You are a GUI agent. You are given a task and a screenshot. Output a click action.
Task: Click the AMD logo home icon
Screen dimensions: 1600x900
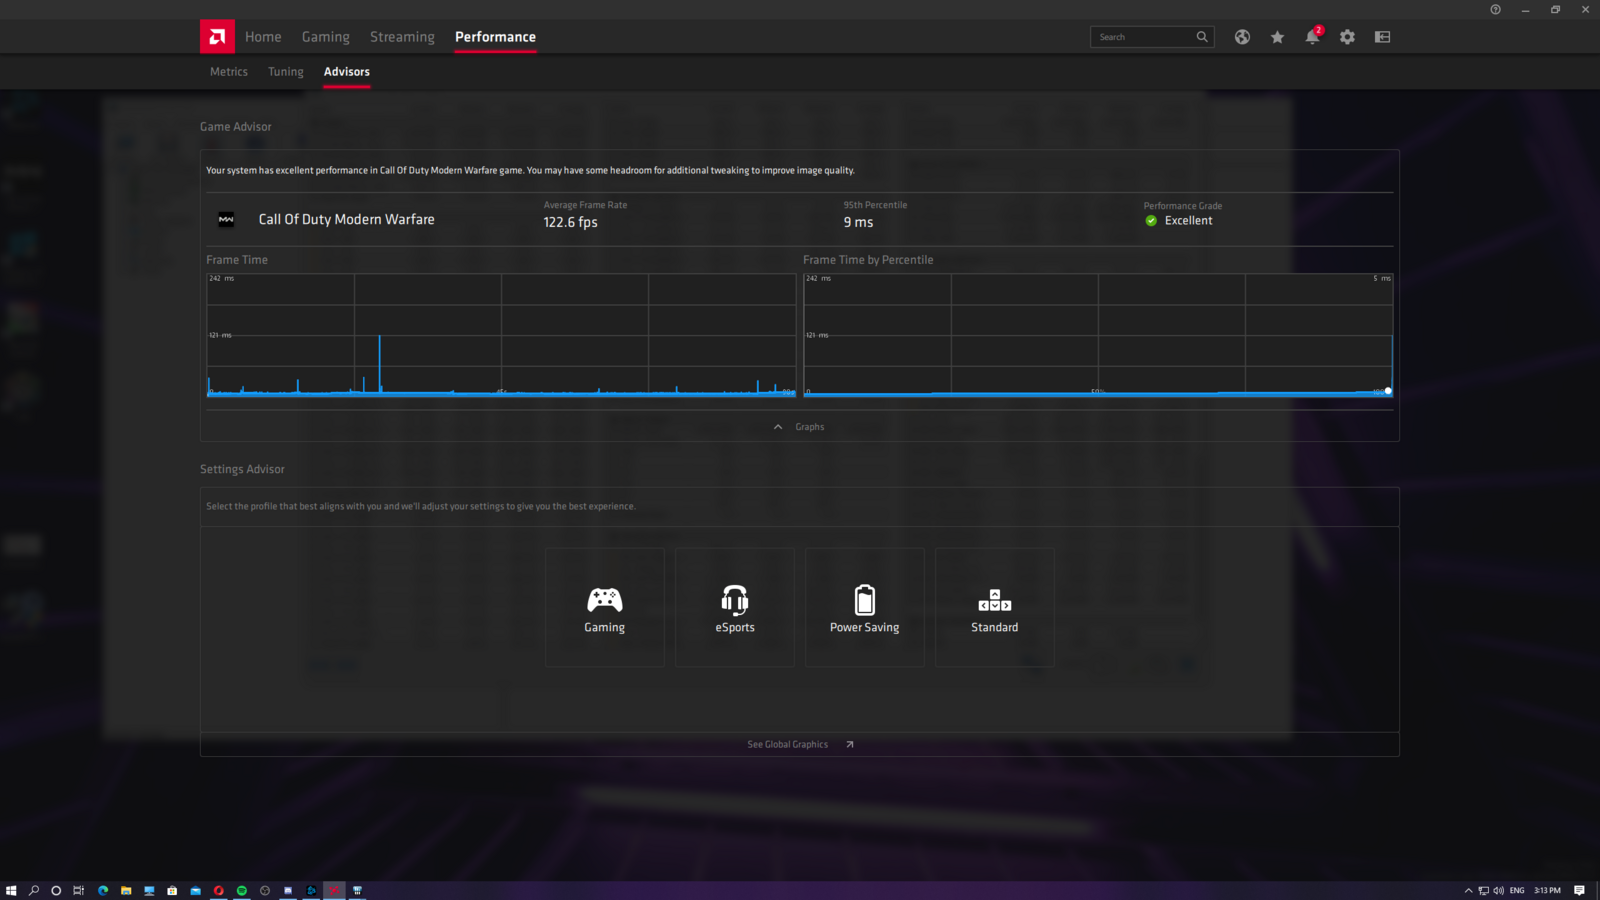pos(217,36)
